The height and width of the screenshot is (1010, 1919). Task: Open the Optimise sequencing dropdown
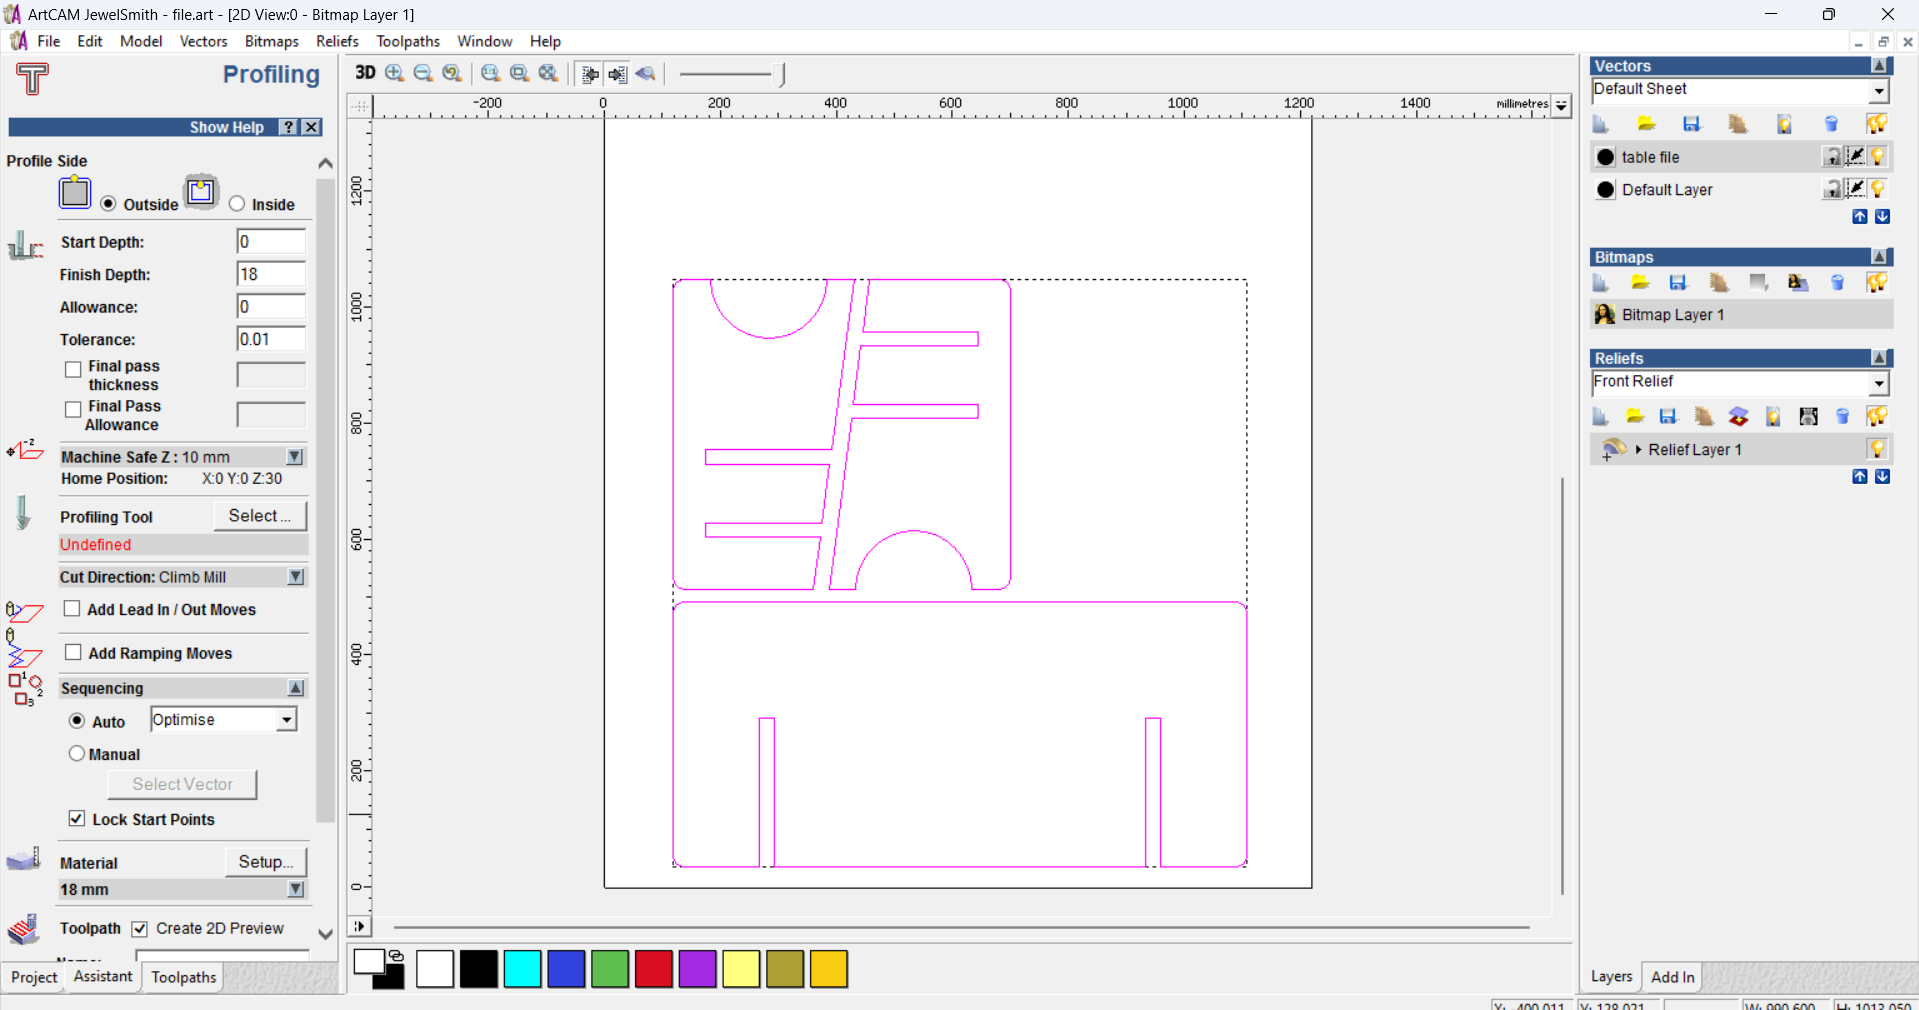tap(287, 720)
